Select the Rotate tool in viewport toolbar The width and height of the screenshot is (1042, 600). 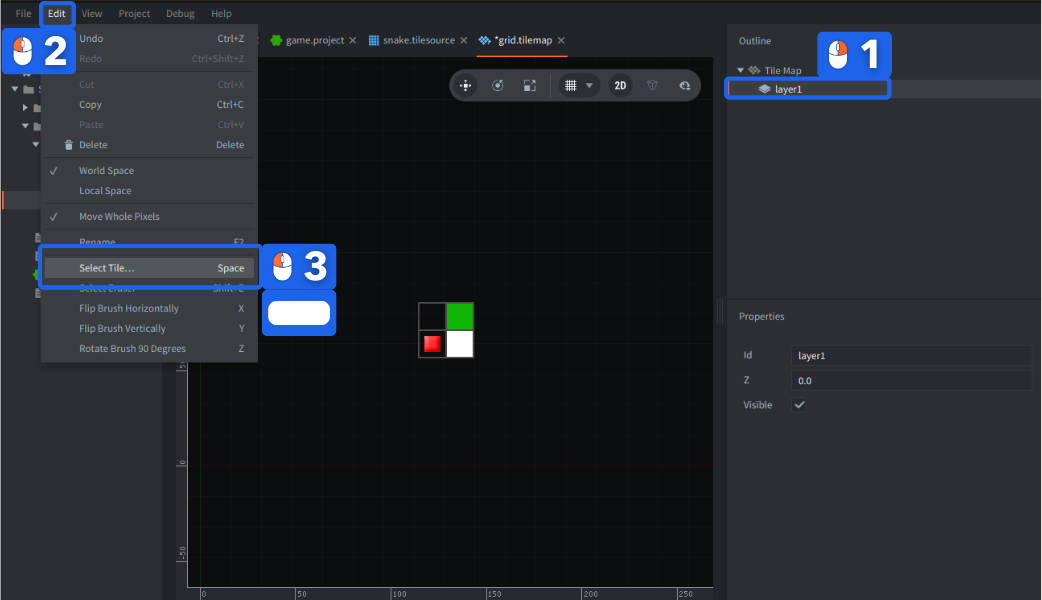tap(497, 86)
